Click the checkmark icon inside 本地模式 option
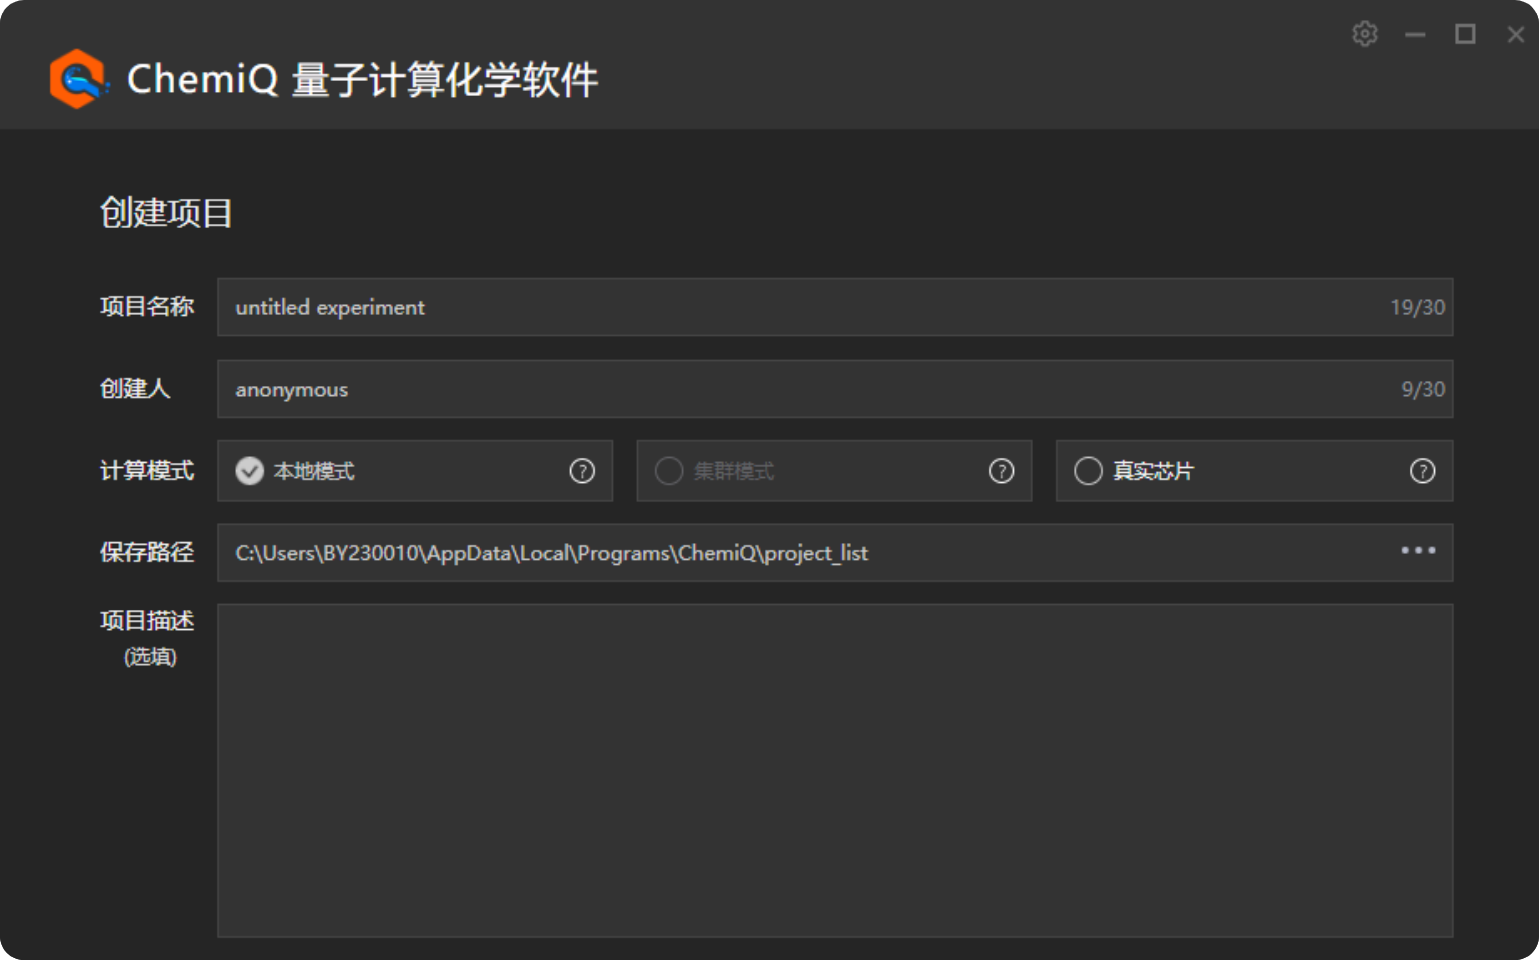Screen dimensions: 1539x960 tap(249, 470)
